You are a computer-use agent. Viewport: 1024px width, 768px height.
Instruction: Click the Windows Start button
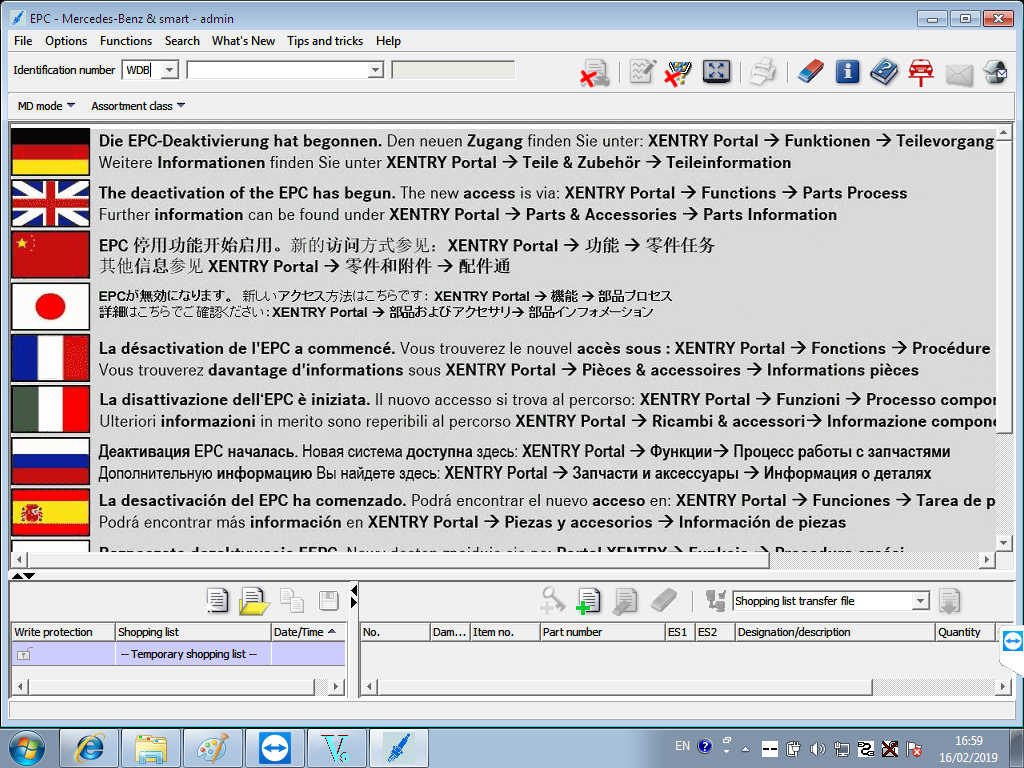tap(26, 748)
